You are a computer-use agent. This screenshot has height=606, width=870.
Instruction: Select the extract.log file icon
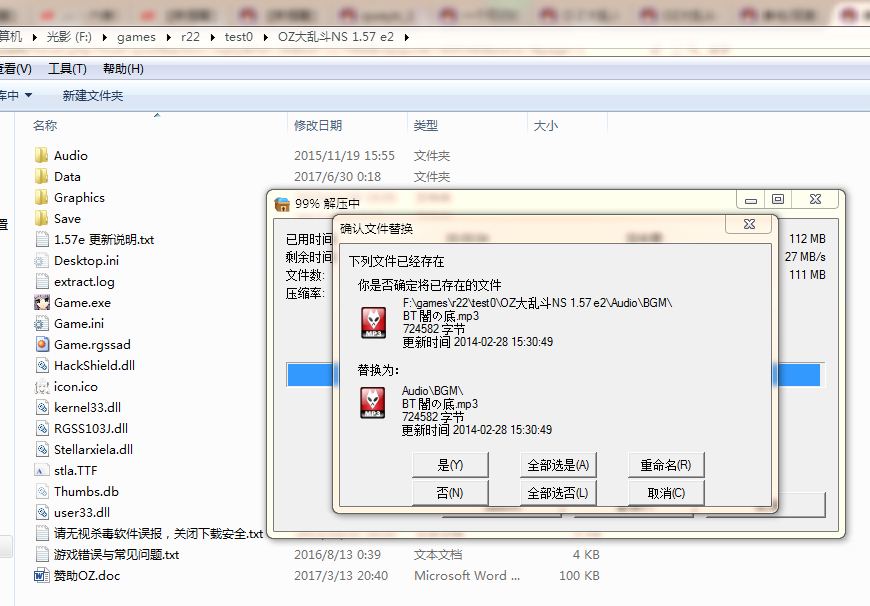pos(42,281)
